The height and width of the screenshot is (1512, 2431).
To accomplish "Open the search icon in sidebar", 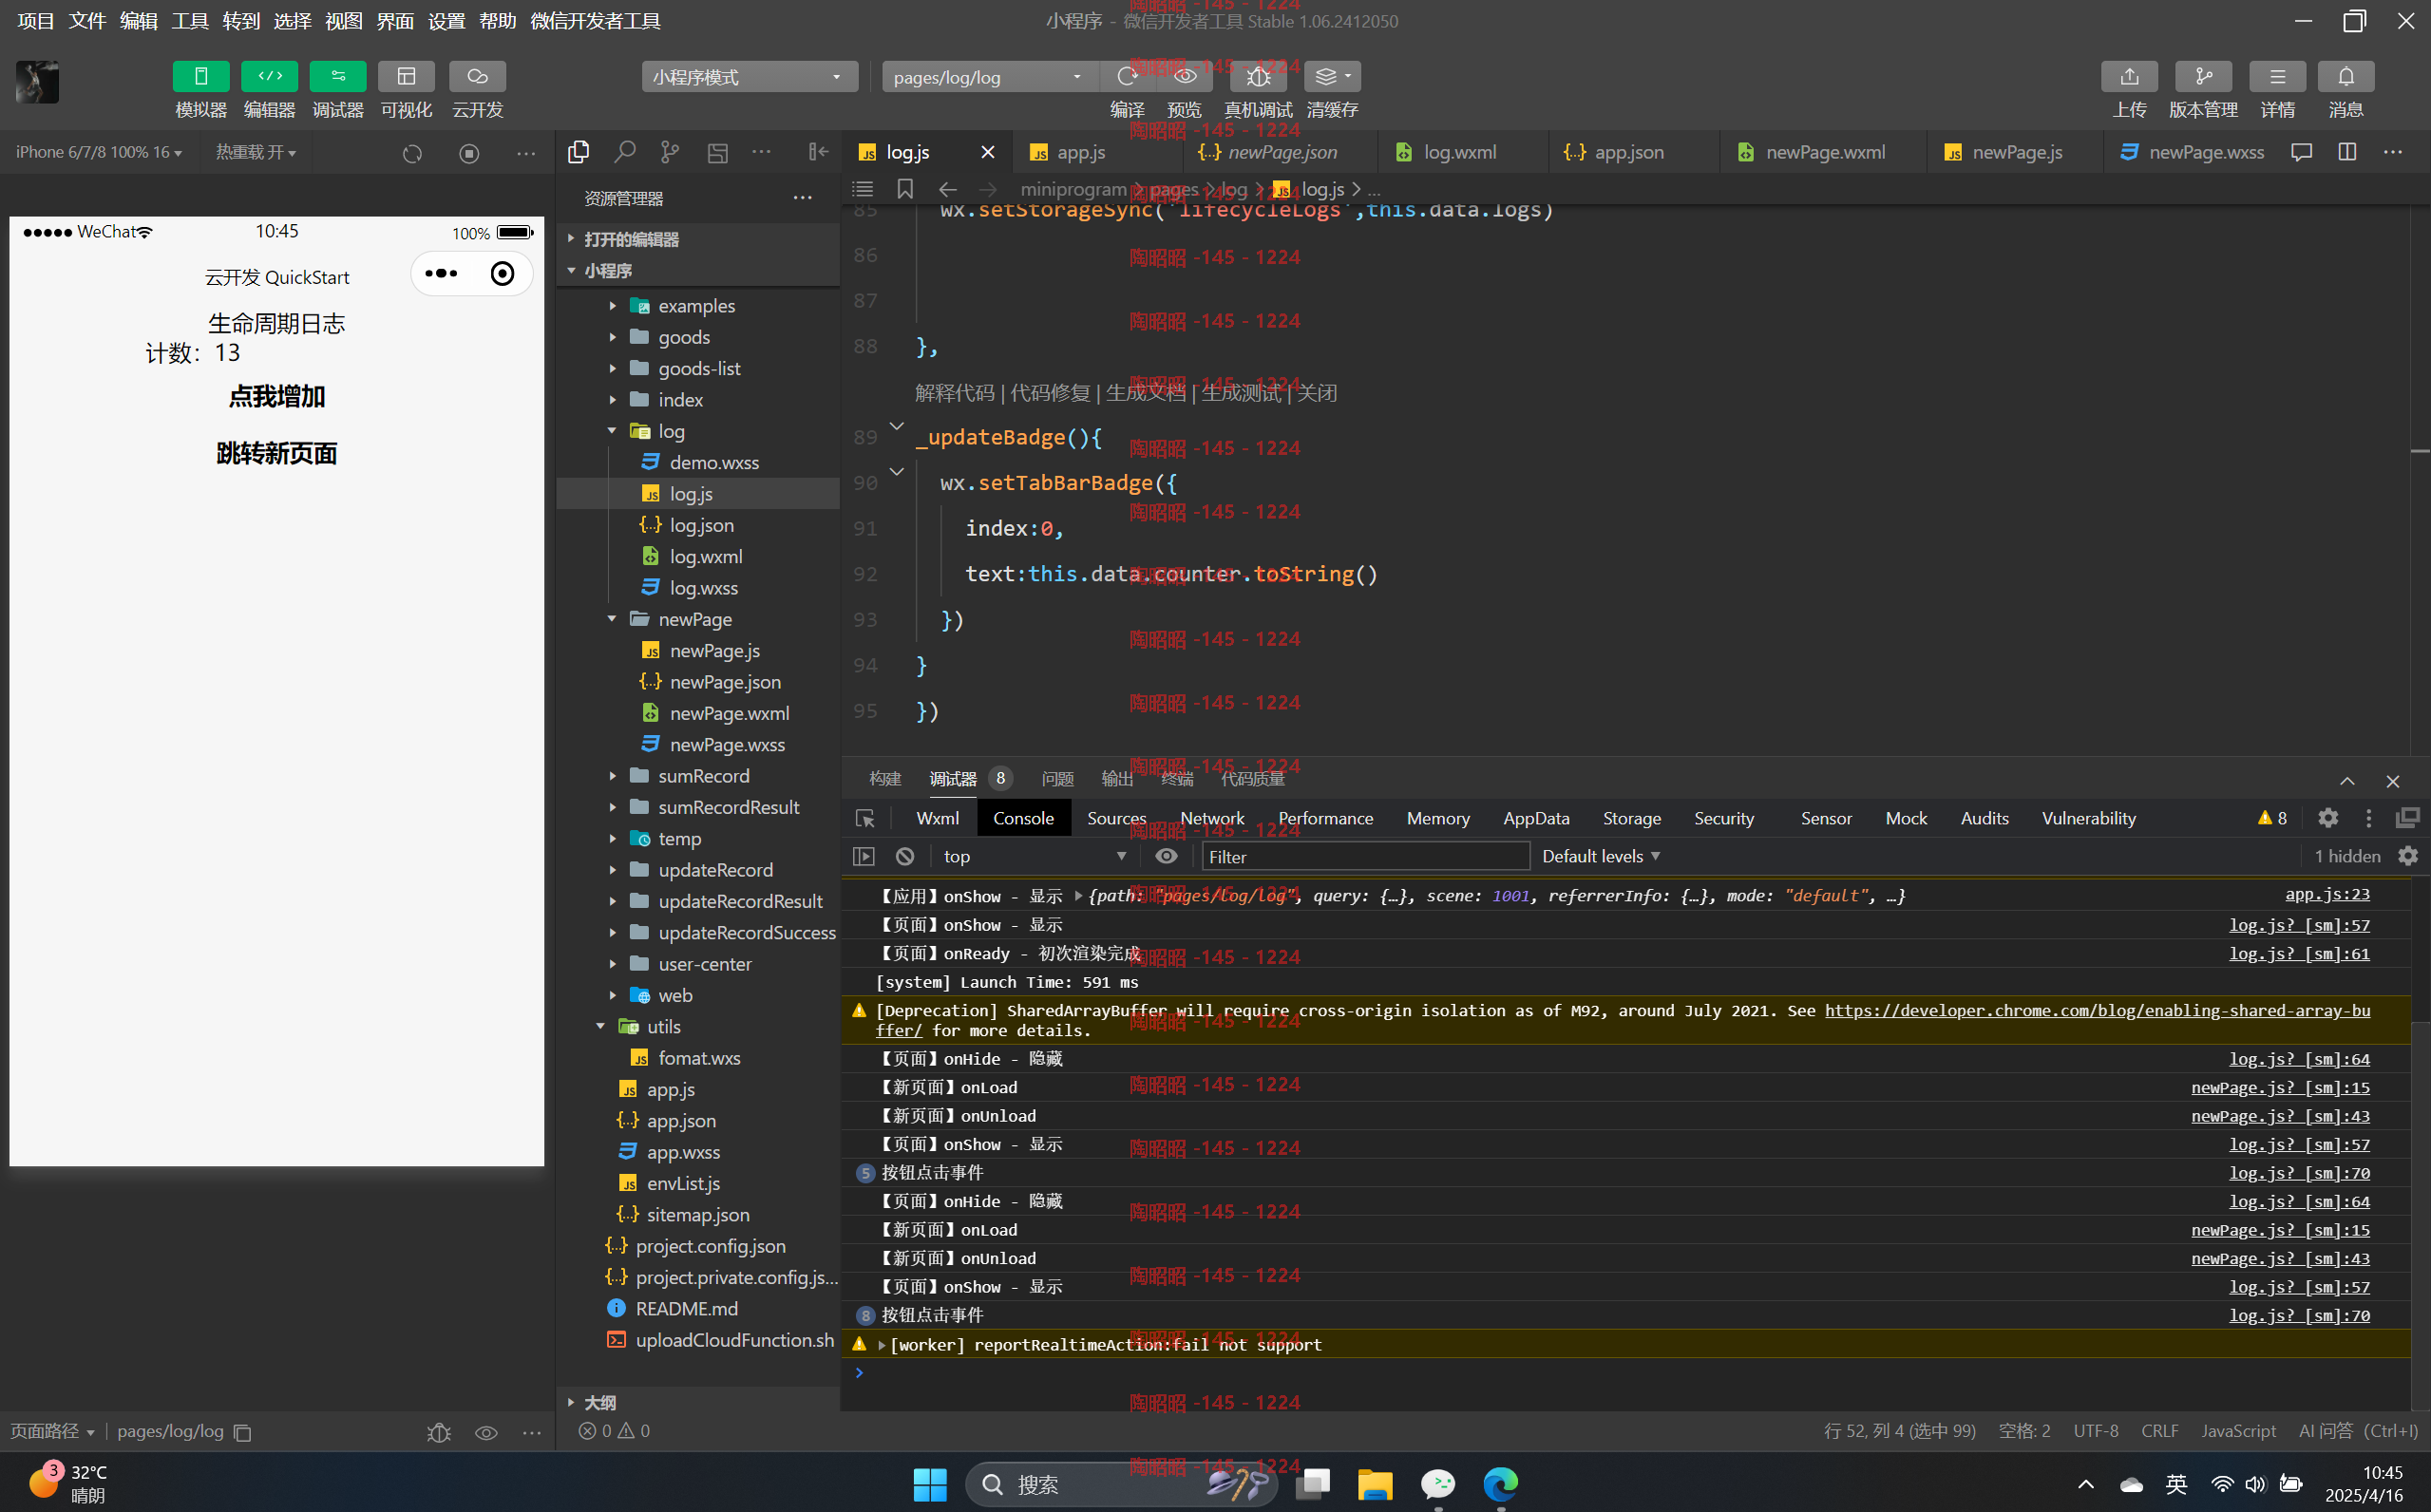I will (x=624, y=152).
